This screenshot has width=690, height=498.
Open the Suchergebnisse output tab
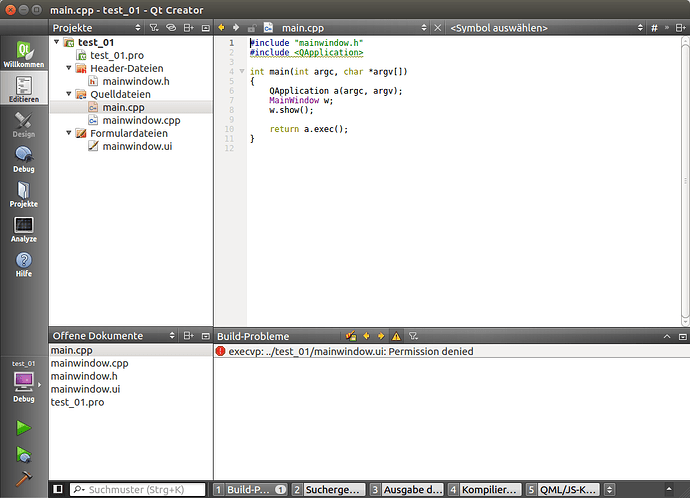[328, 489]
